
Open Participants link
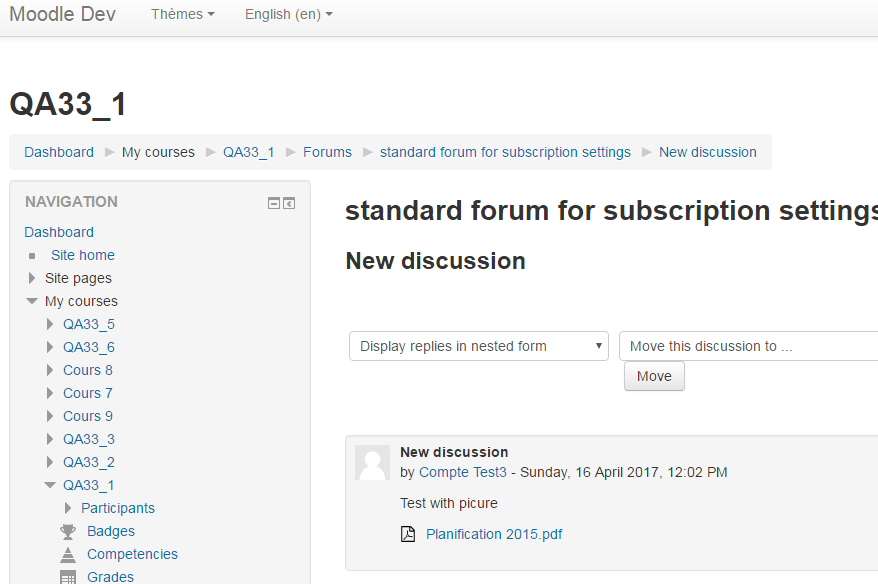coord(118,508)
